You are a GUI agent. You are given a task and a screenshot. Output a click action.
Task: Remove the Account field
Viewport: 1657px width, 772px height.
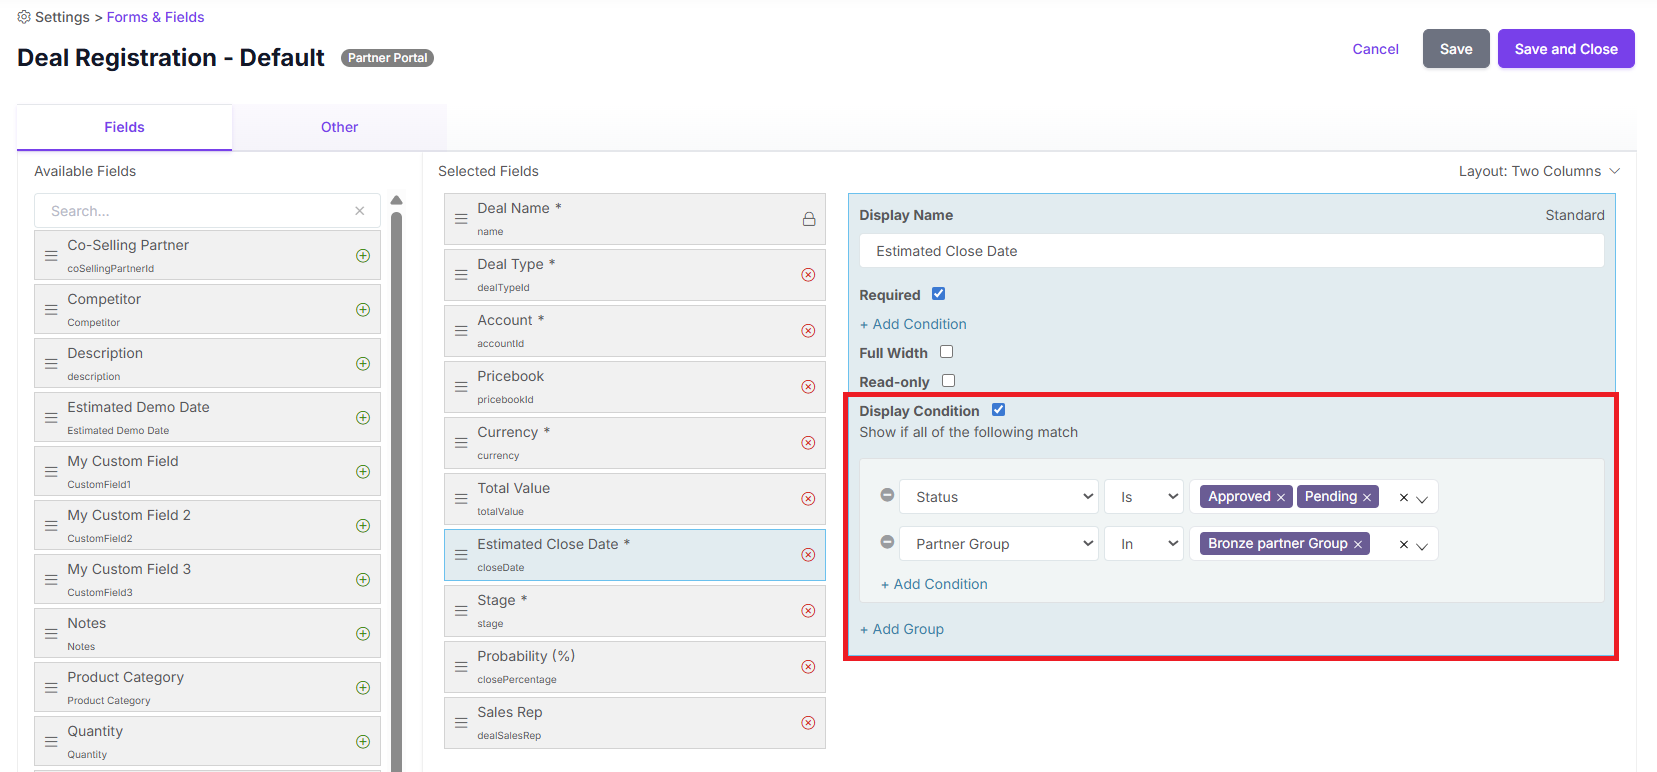[x=808, y=331]
